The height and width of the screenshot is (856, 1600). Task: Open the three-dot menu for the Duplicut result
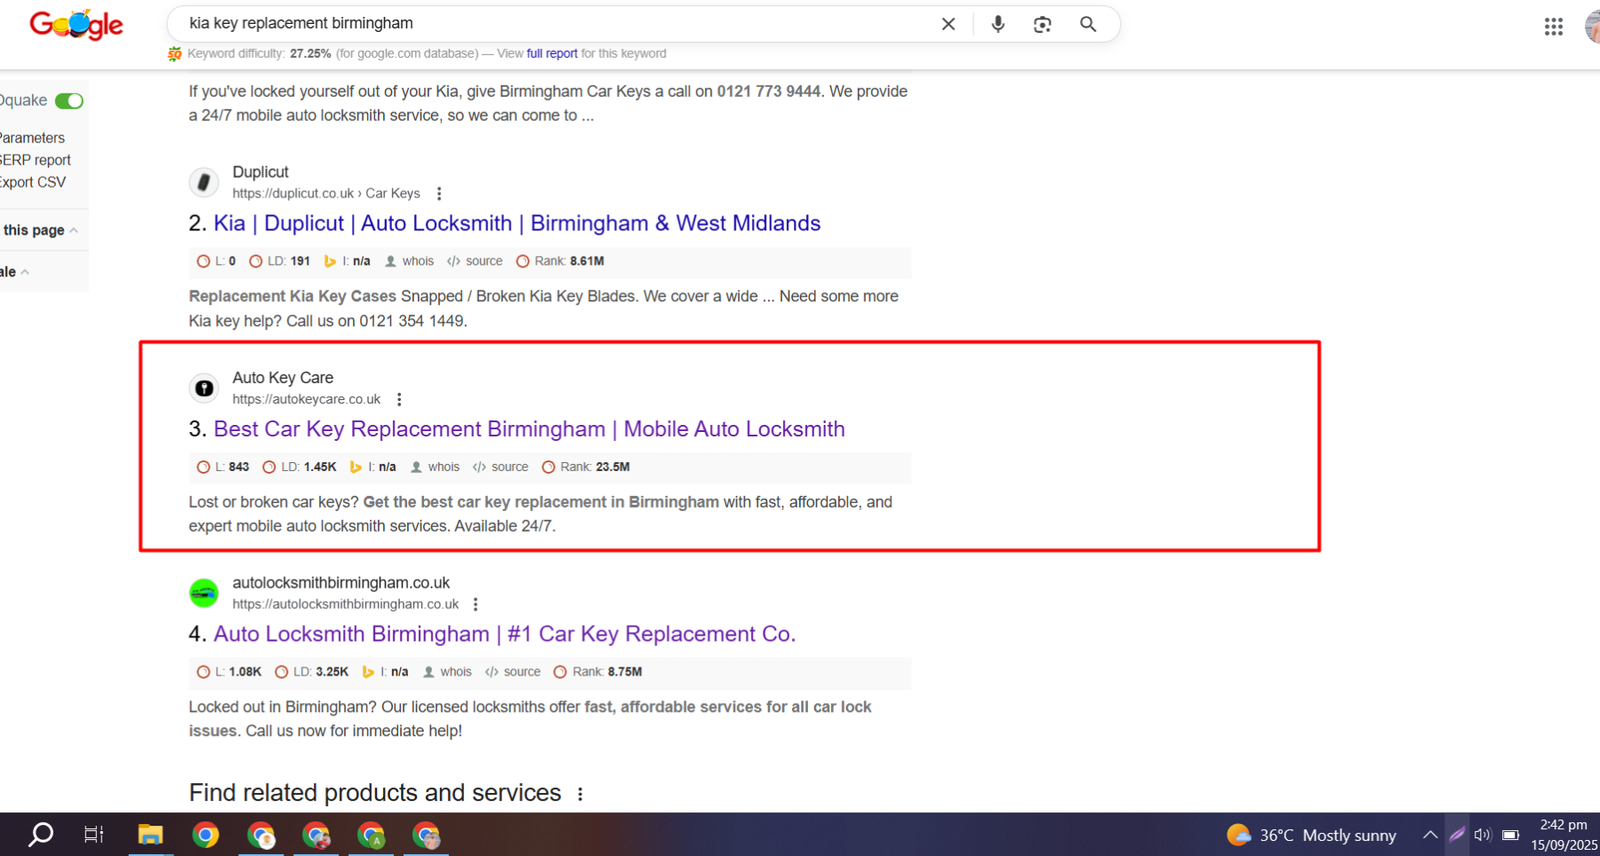pos(439,194)
